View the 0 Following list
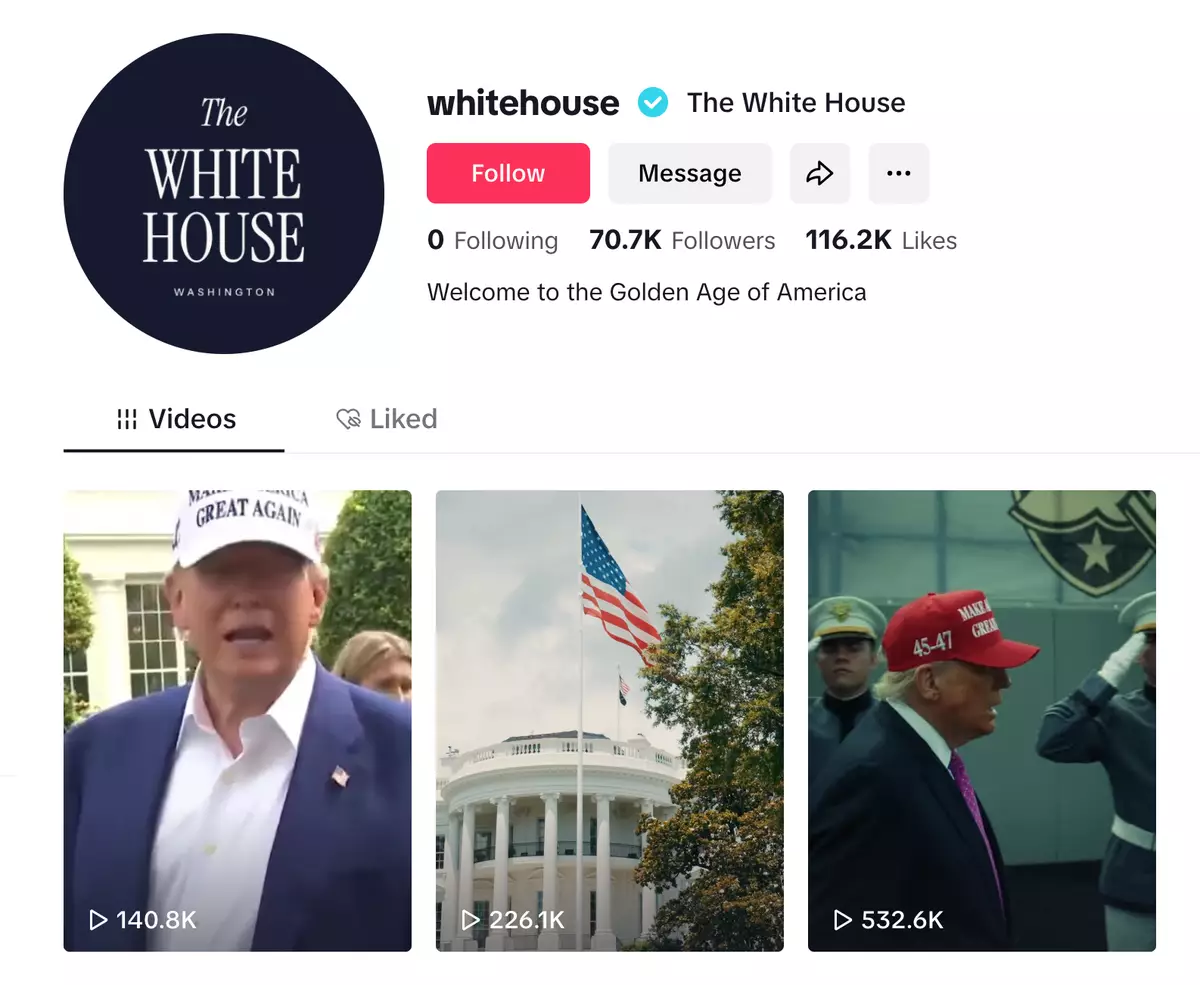 [x=492, y=240]
